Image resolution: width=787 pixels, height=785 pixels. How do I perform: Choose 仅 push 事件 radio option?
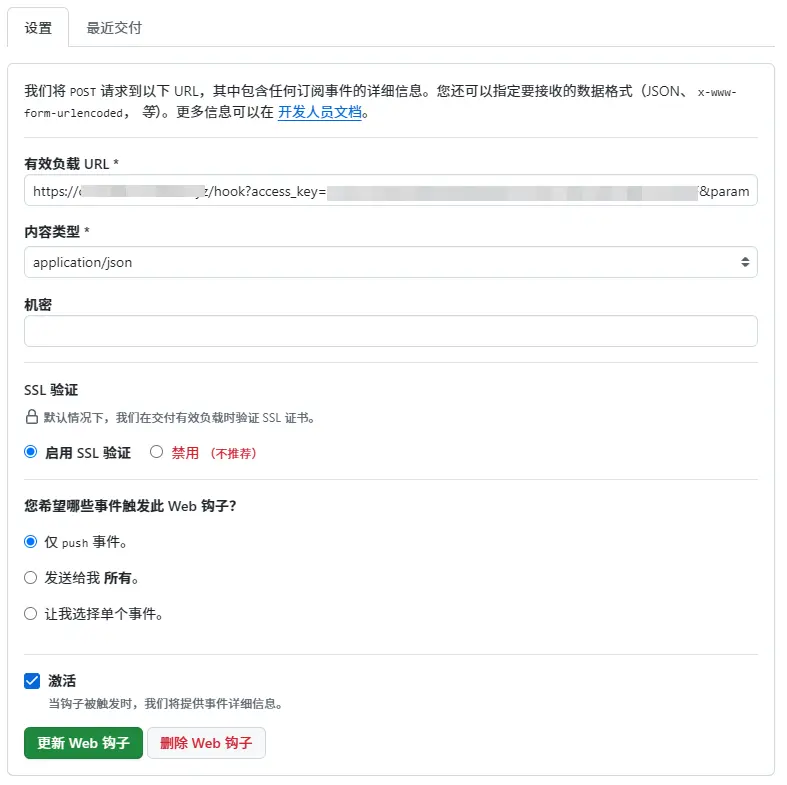tap(31, 542)
